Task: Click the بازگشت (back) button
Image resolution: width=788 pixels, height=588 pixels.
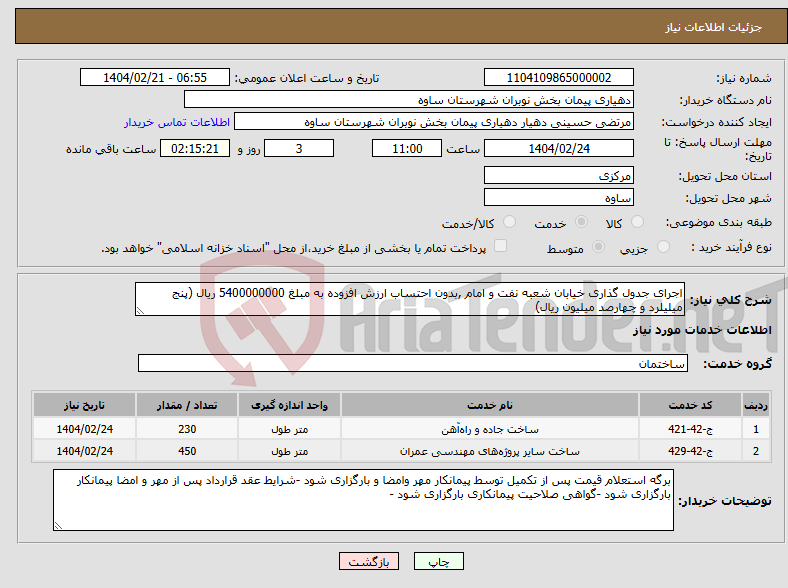Action: pyautogui.click(x=369, y=561)
